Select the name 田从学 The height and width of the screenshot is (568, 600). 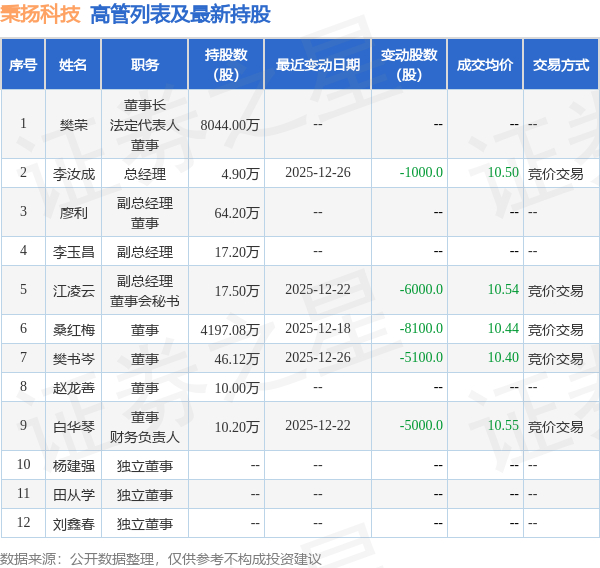click(x=73, y=495)
